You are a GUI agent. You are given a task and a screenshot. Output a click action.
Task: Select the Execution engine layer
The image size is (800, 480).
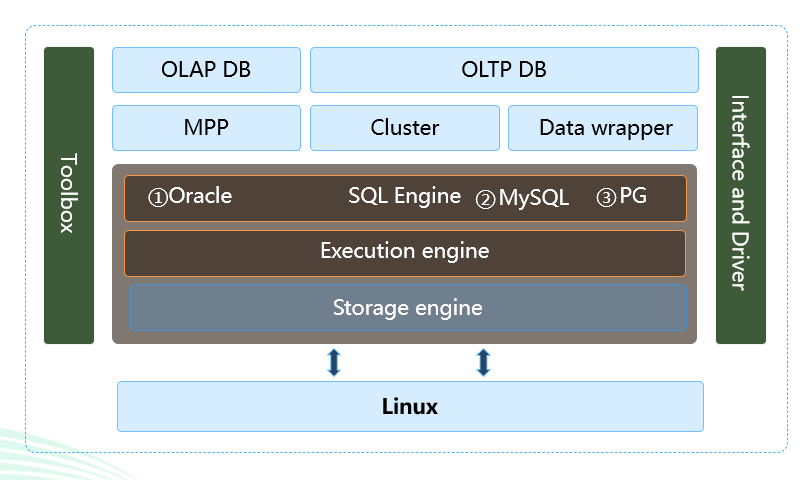click(405, 254)
